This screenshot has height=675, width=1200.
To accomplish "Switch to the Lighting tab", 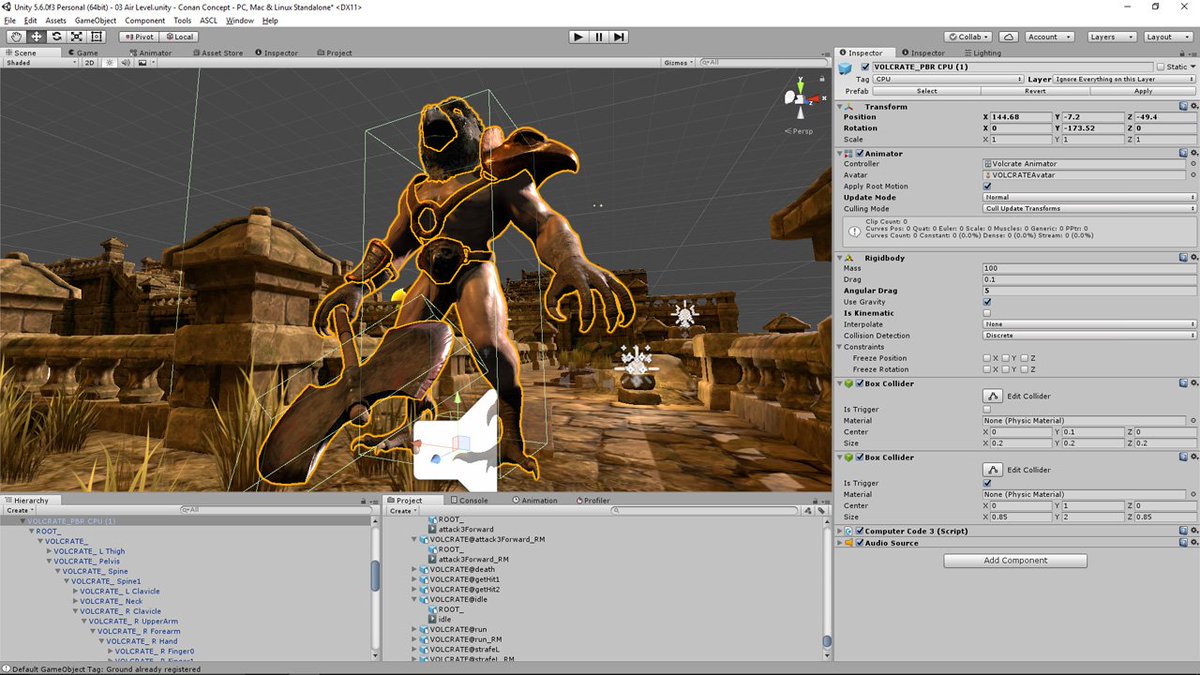I will coord(982,53).
